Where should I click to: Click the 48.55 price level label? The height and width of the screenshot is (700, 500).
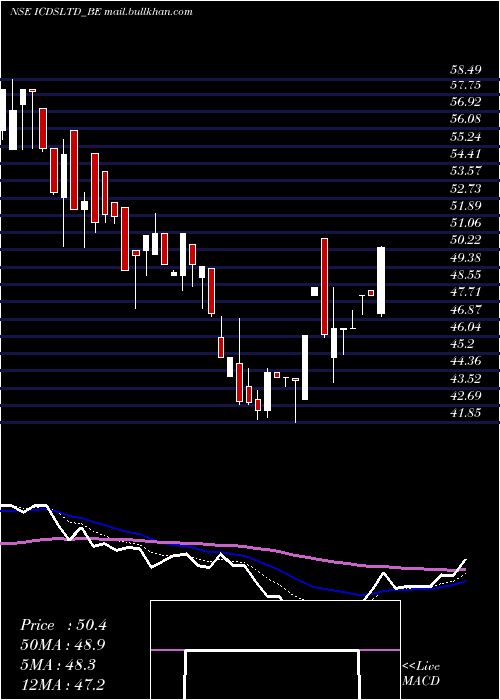click(465, 275)
